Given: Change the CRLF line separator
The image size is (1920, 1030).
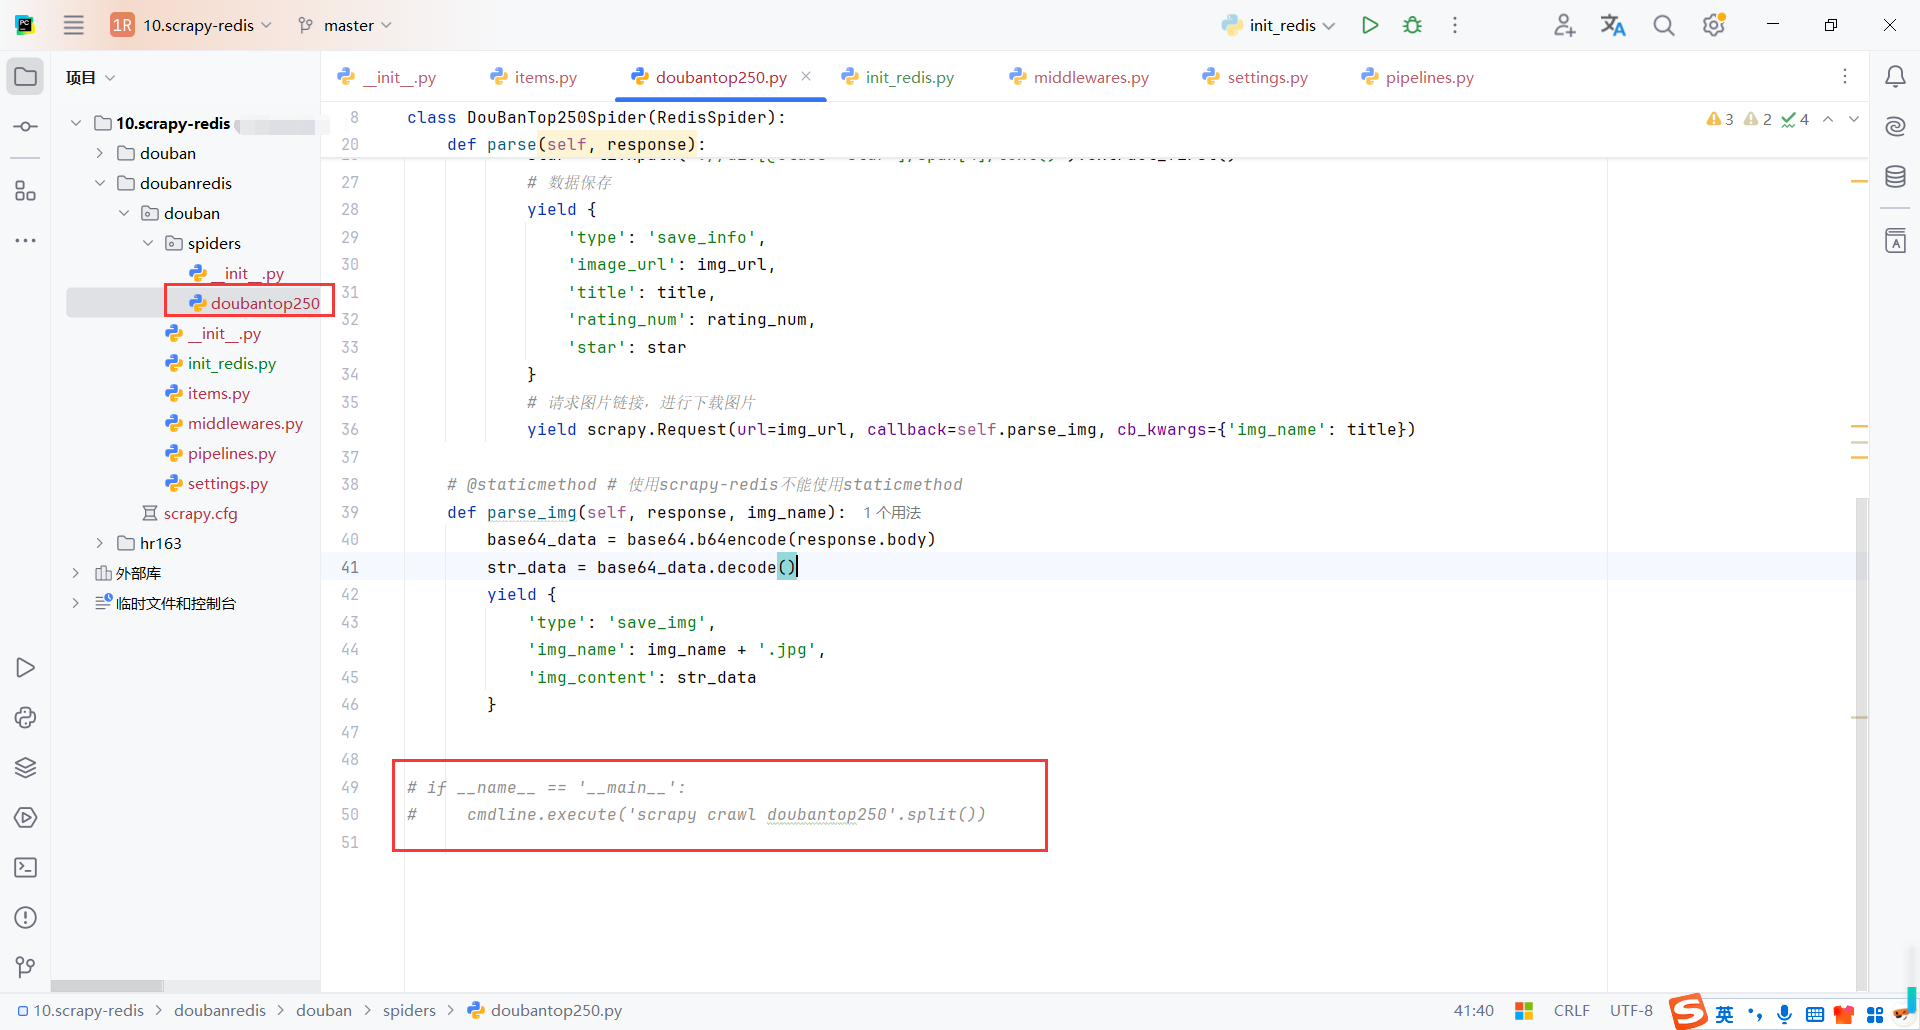Looking at the screenshot, I should (1572, 1011).
